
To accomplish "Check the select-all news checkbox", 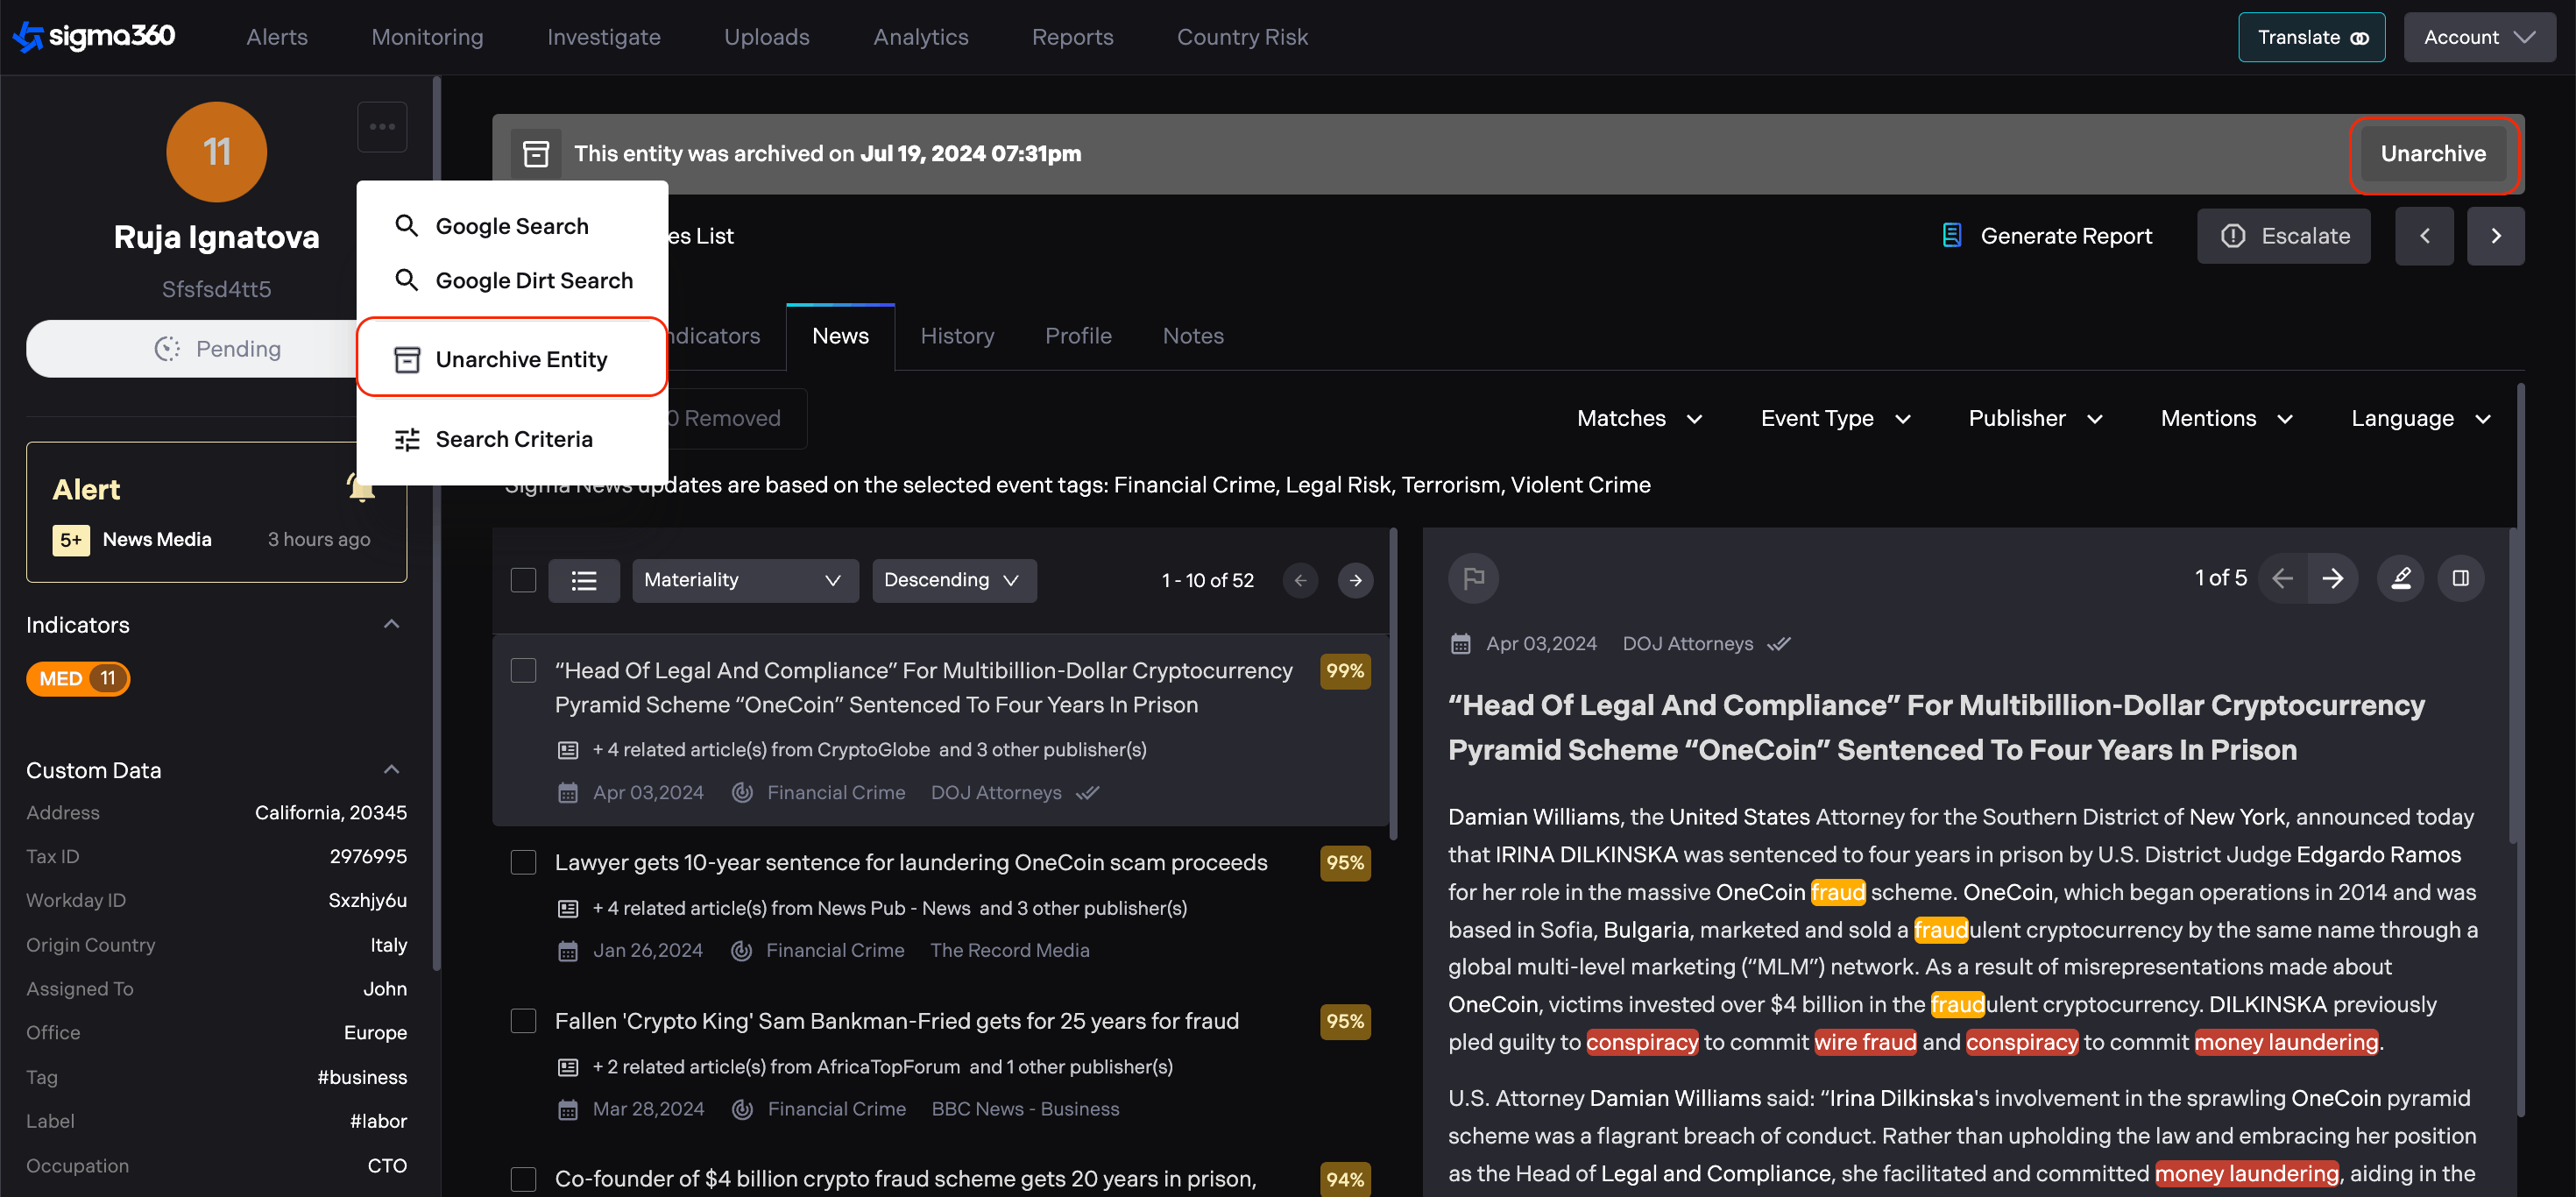I will tap(523, 580).
